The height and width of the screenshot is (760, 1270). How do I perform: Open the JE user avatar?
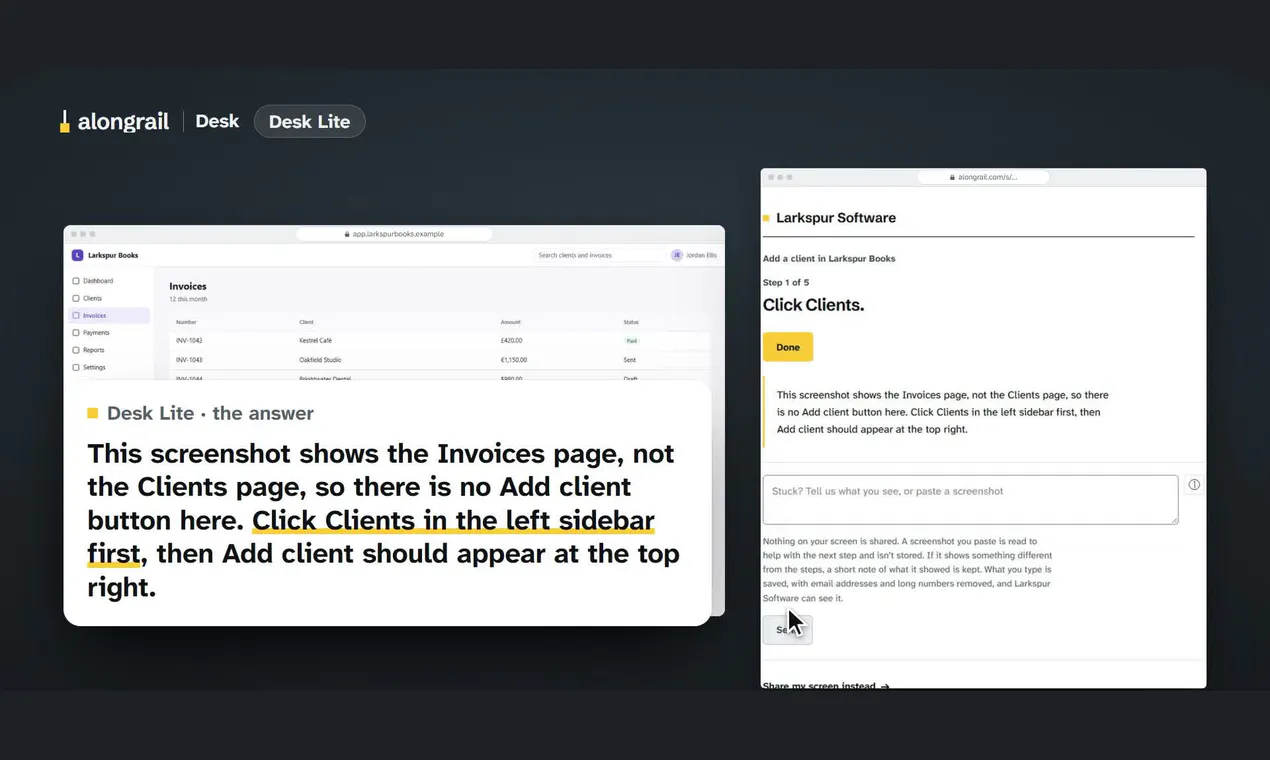coord(677,255)
